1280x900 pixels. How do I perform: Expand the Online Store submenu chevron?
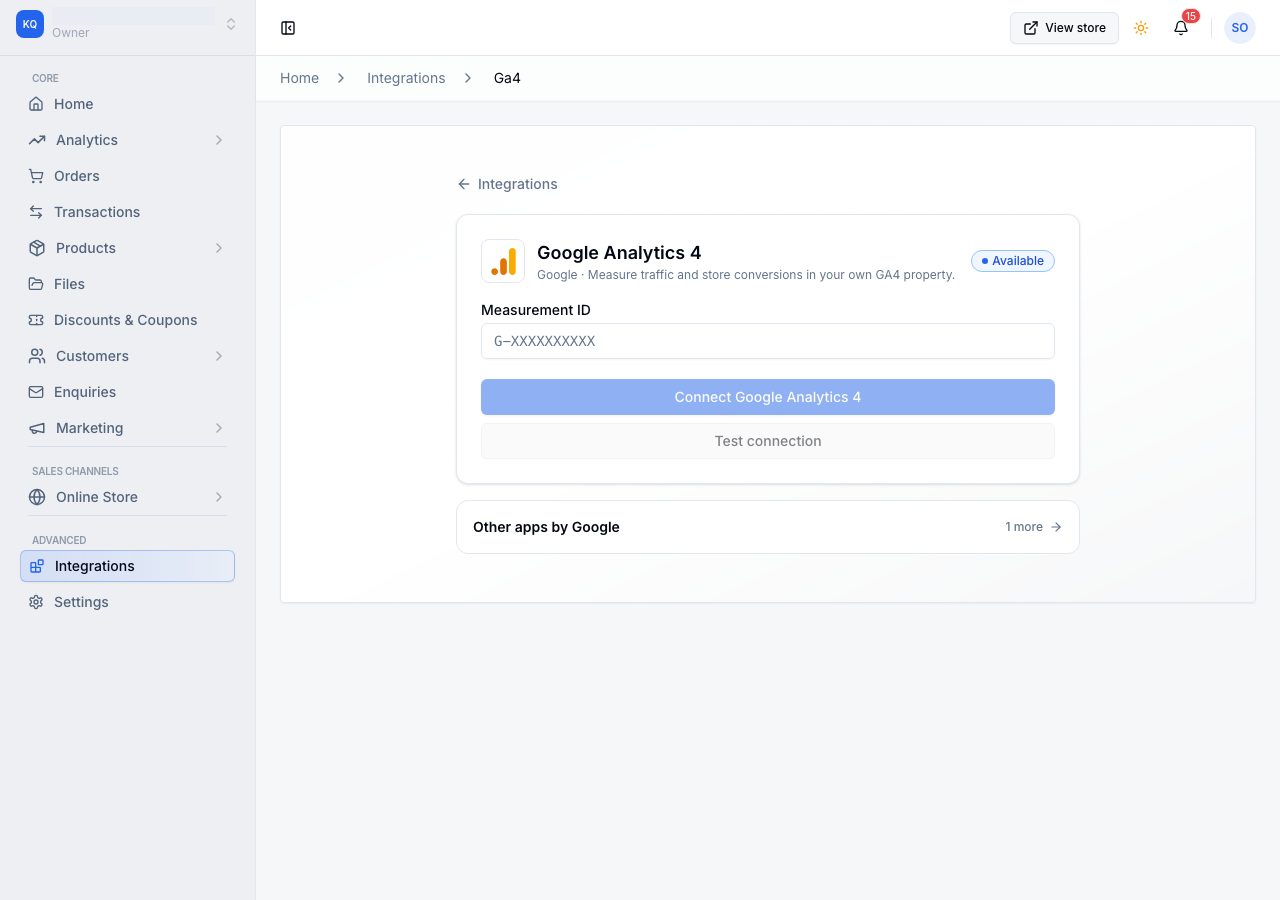218,497
